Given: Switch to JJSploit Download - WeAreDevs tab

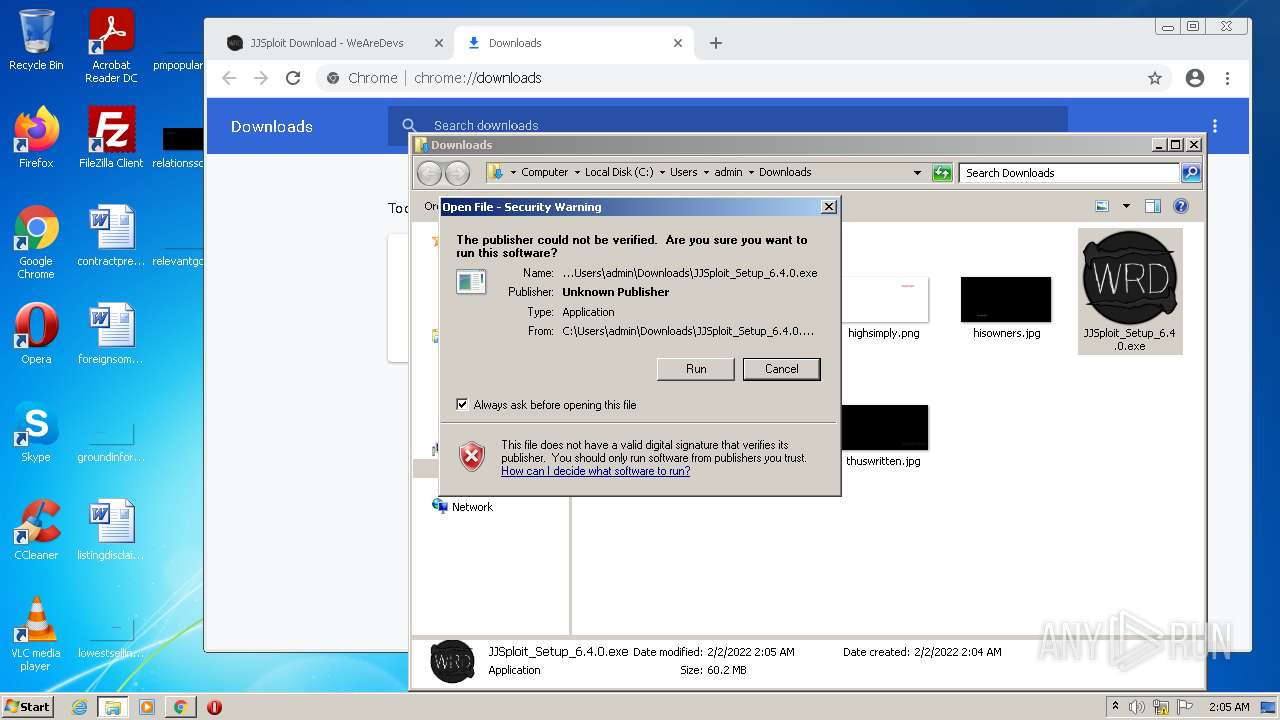Looking at the screenshot, I should tap(335, 43).
